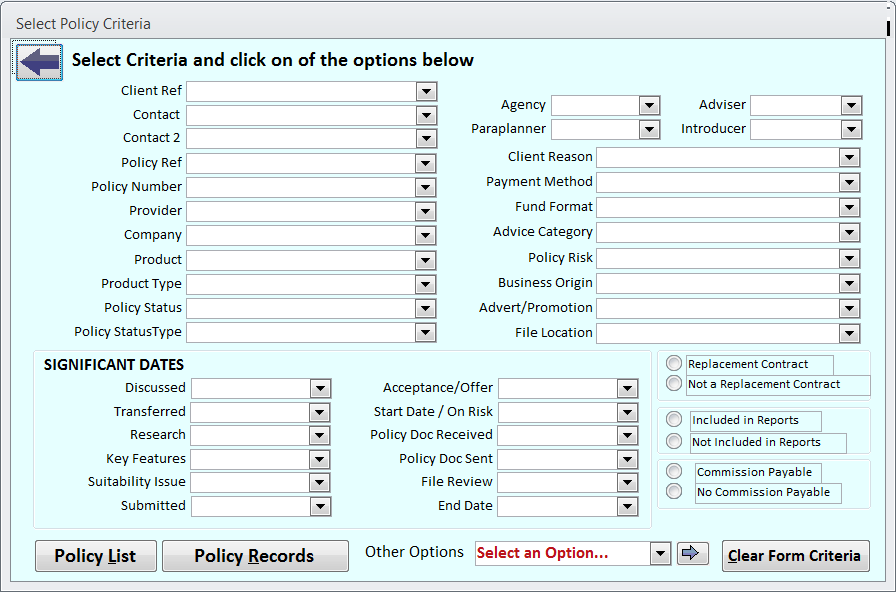Open Policy Records button

click(255, 556)
